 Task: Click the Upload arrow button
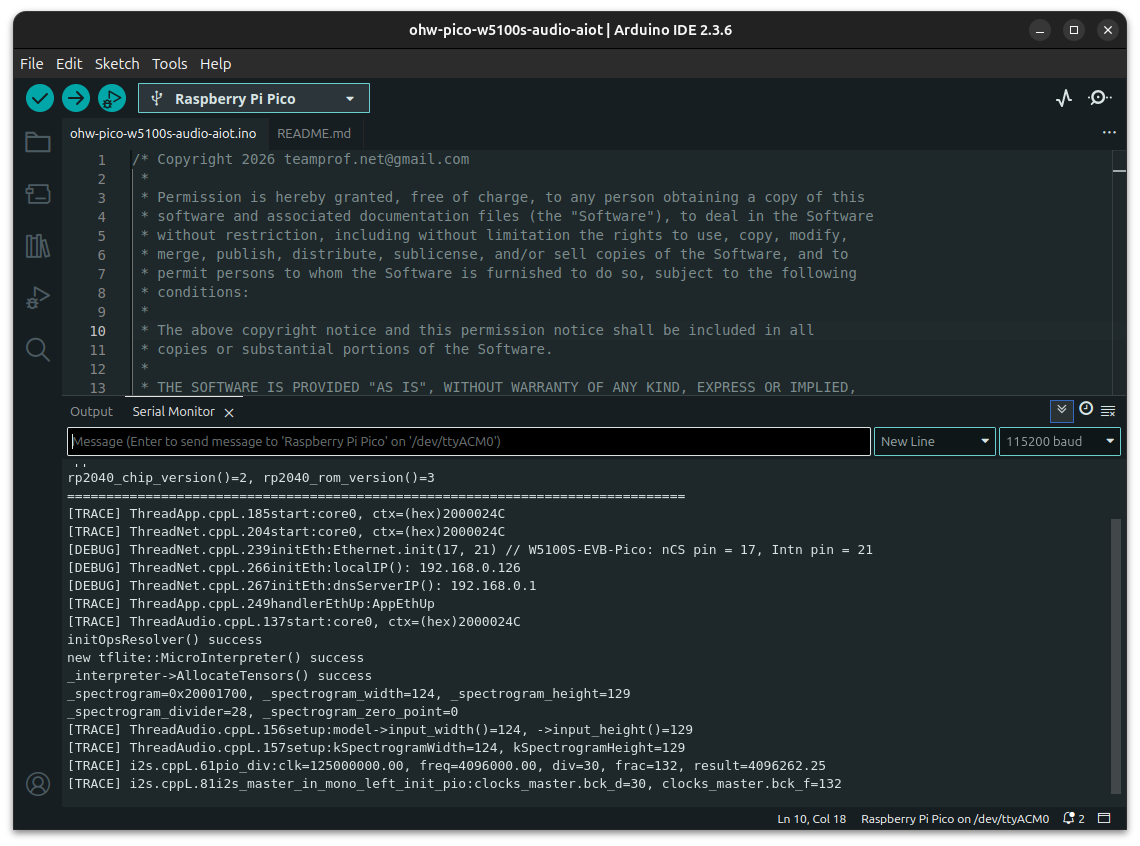click(x=76, y=98)
